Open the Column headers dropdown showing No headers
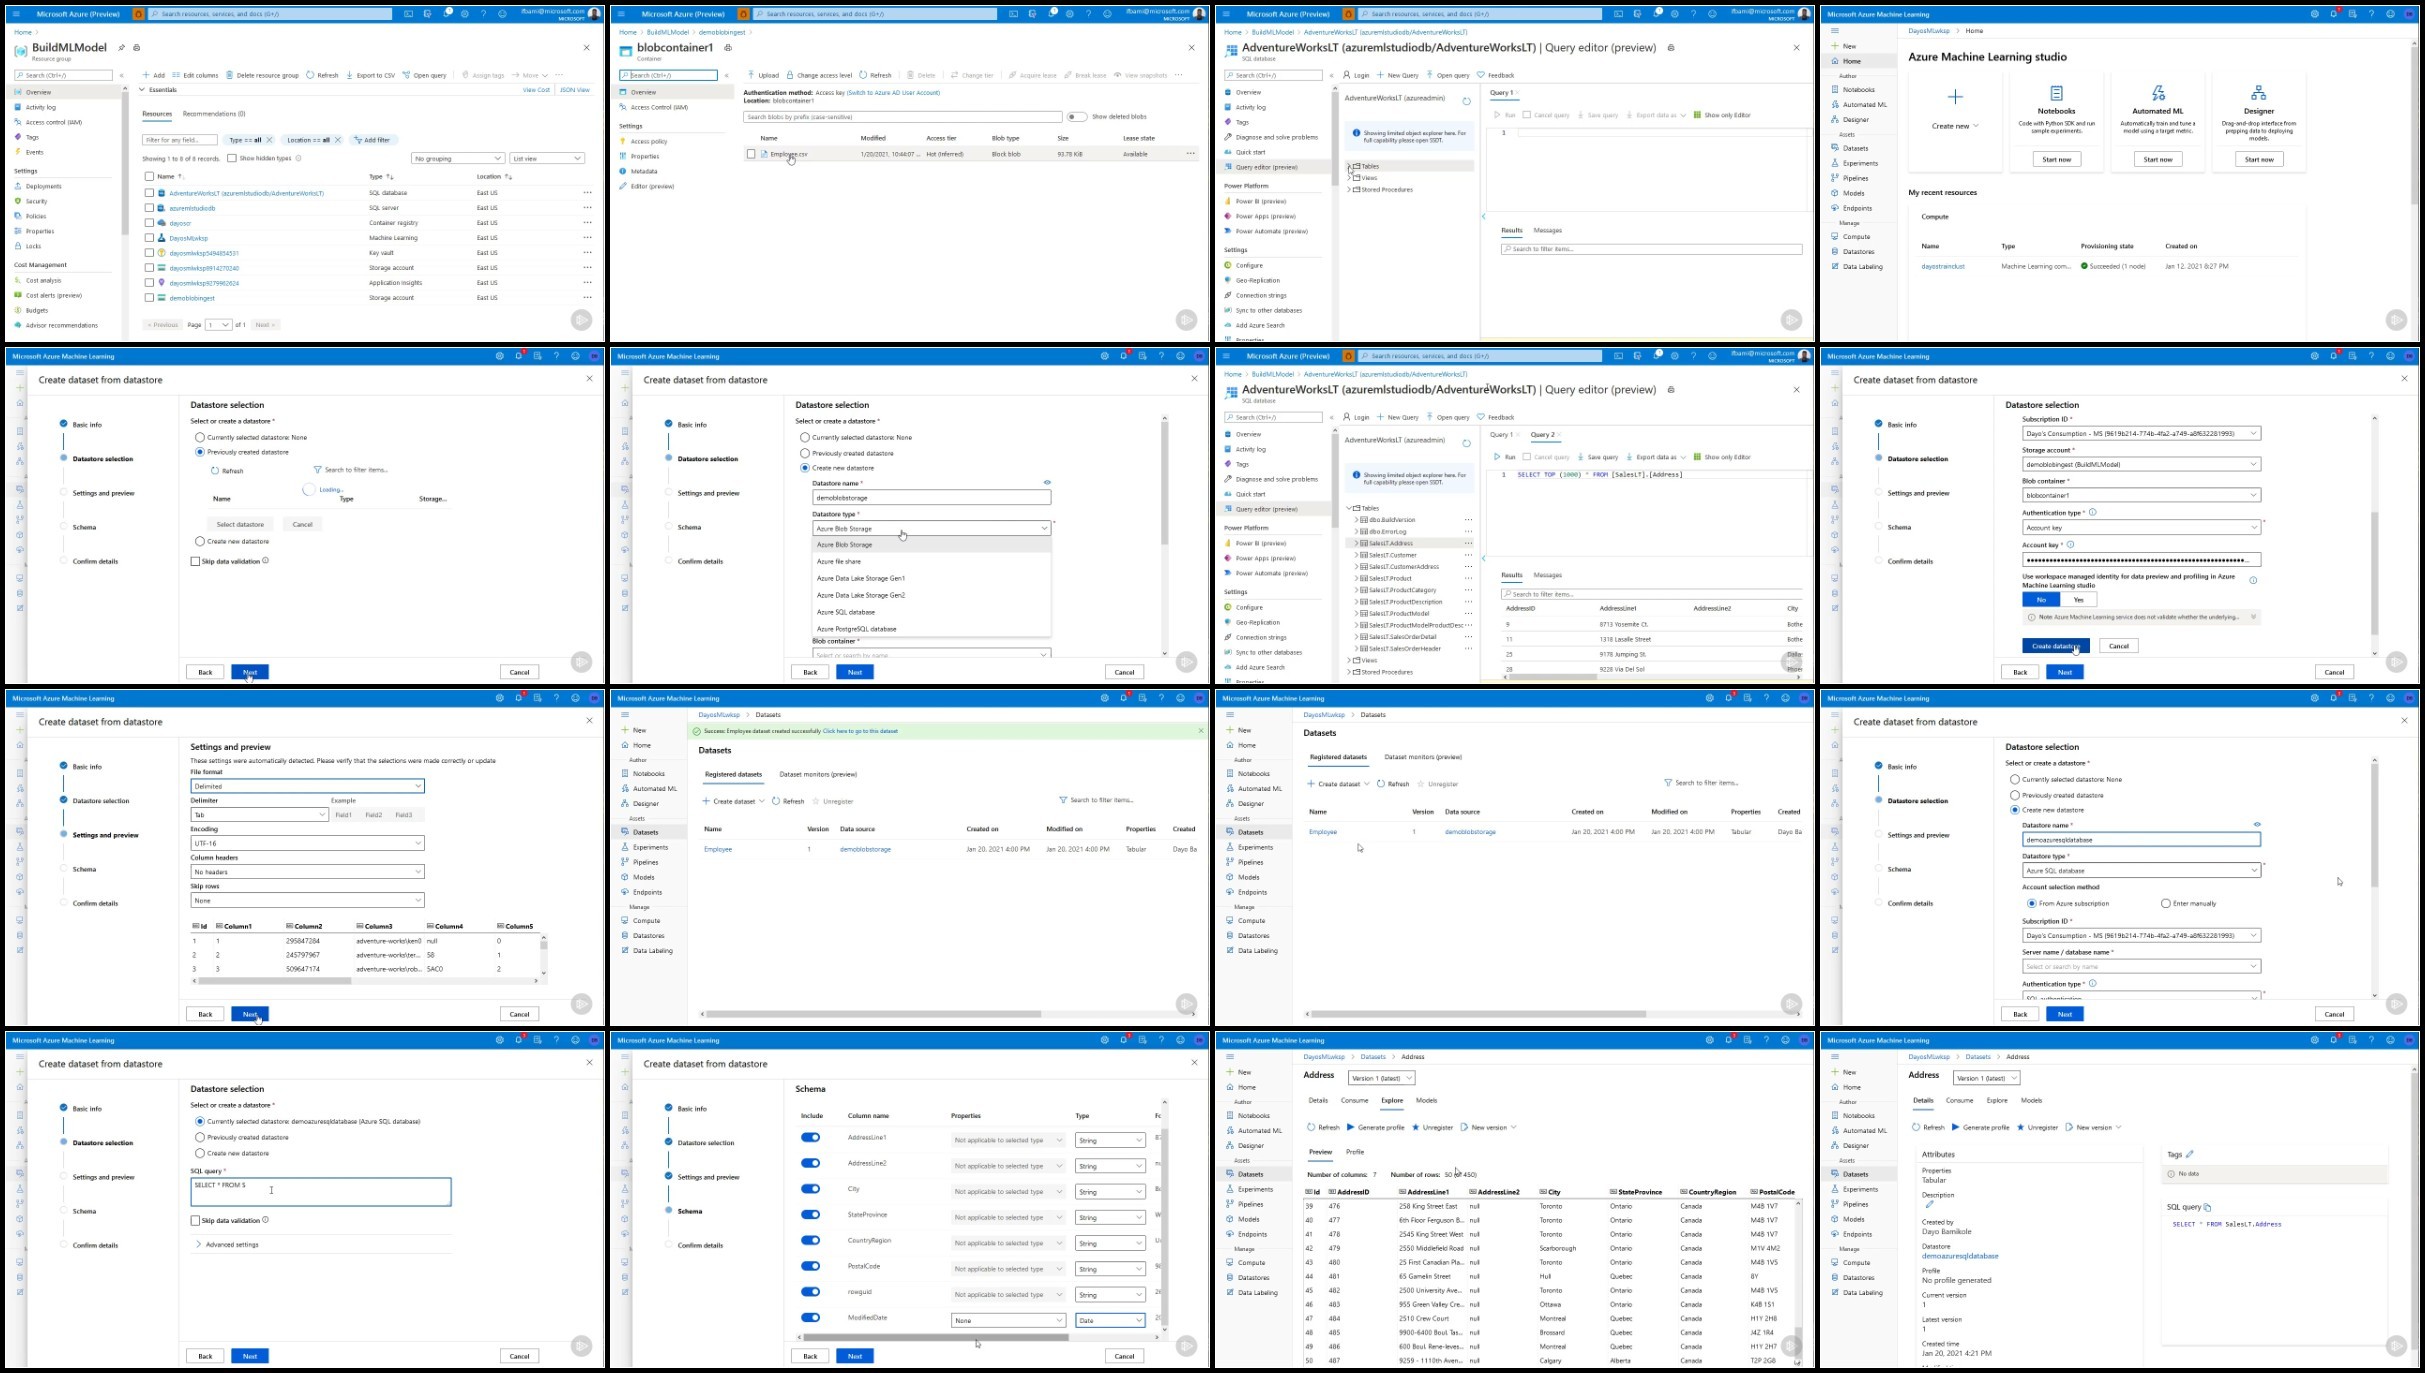 point(307,872)
